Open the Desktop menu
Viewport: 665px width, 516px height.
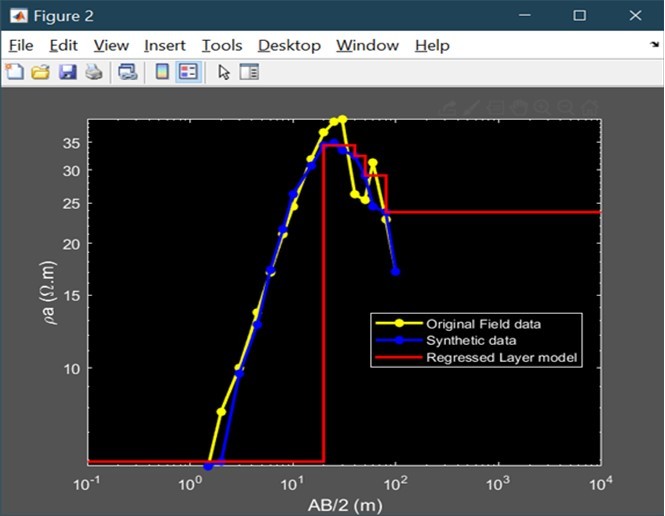point(289,45)
